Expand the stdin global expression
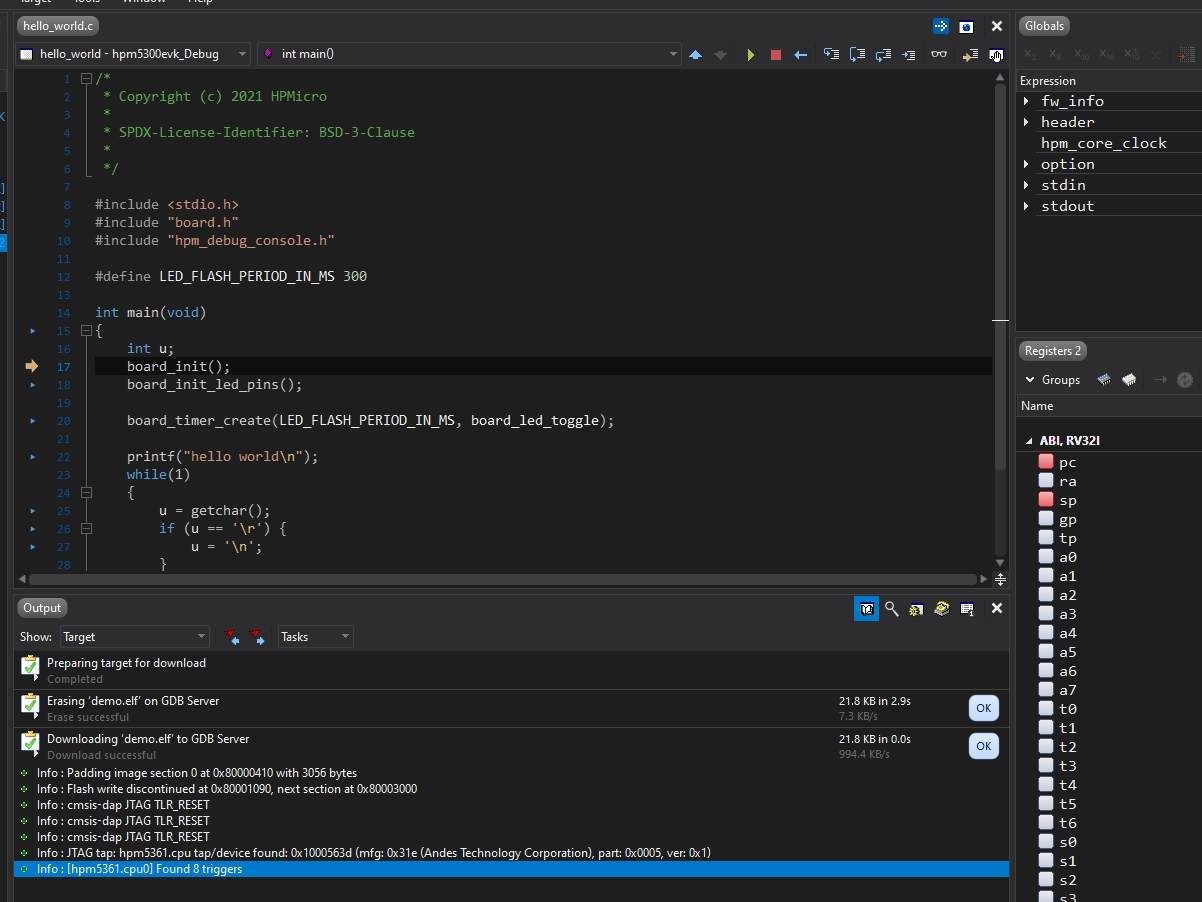 [x=1026, y=185]
